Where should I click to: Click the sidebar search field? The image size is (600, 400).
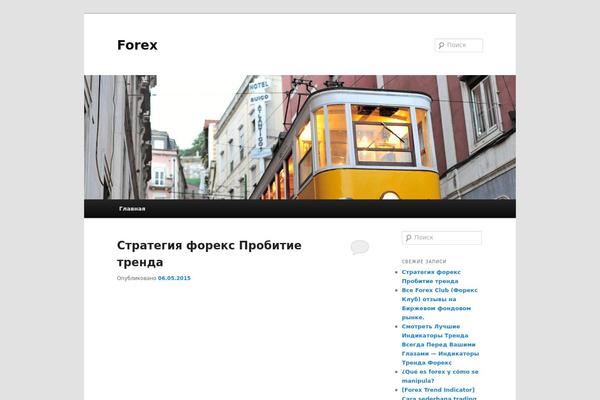[x=442, y=238]
